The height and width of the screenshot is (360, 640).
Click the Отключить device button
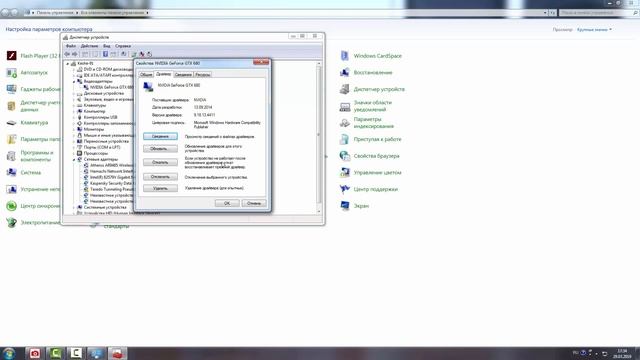tap(160, 177)
